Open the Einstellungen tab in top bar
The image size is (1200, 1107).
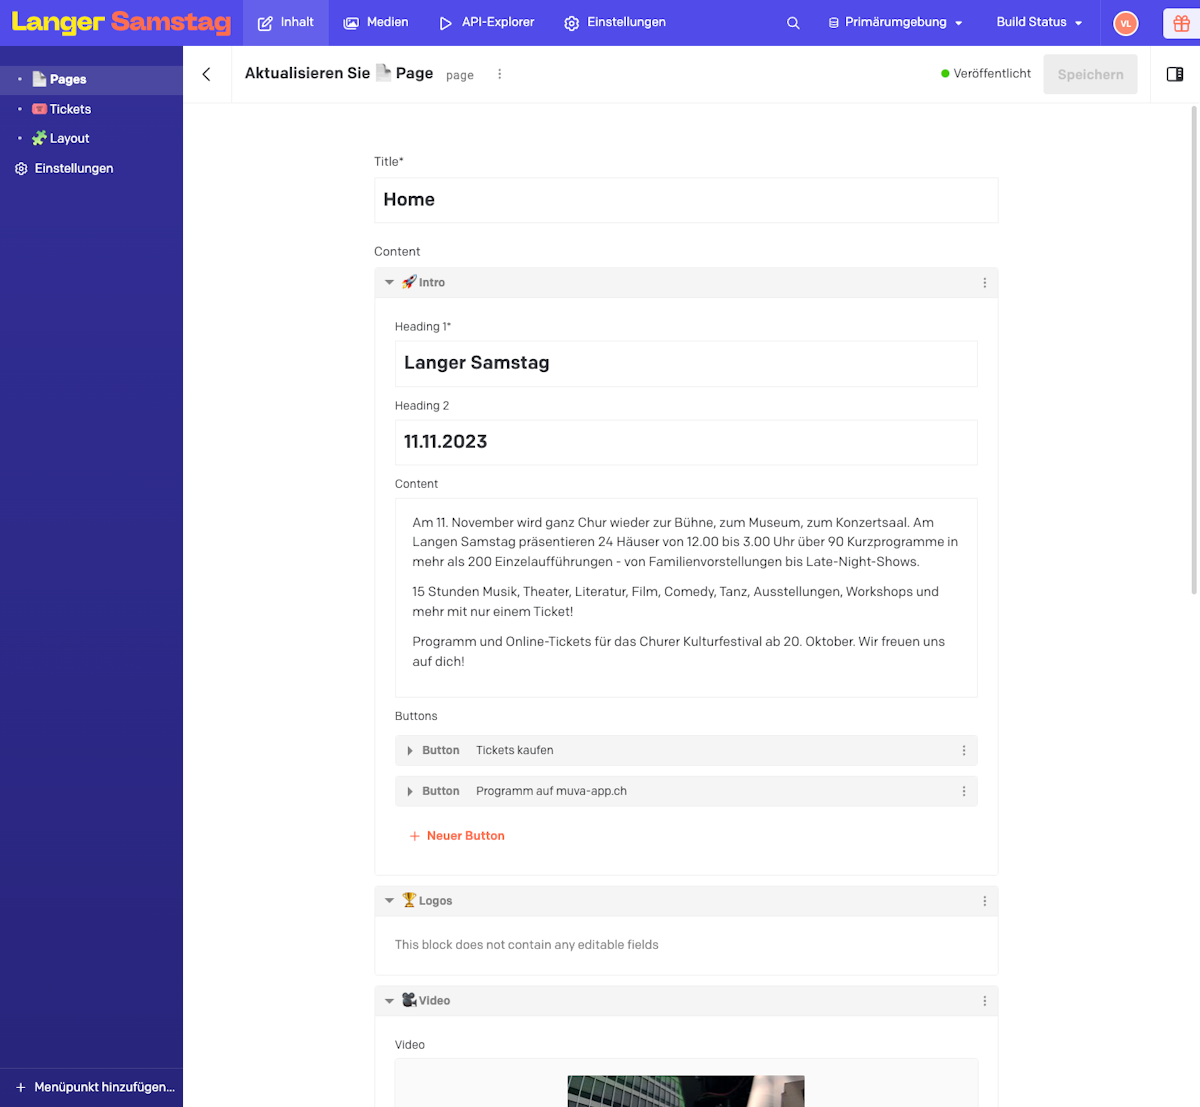tap(615, 22)
